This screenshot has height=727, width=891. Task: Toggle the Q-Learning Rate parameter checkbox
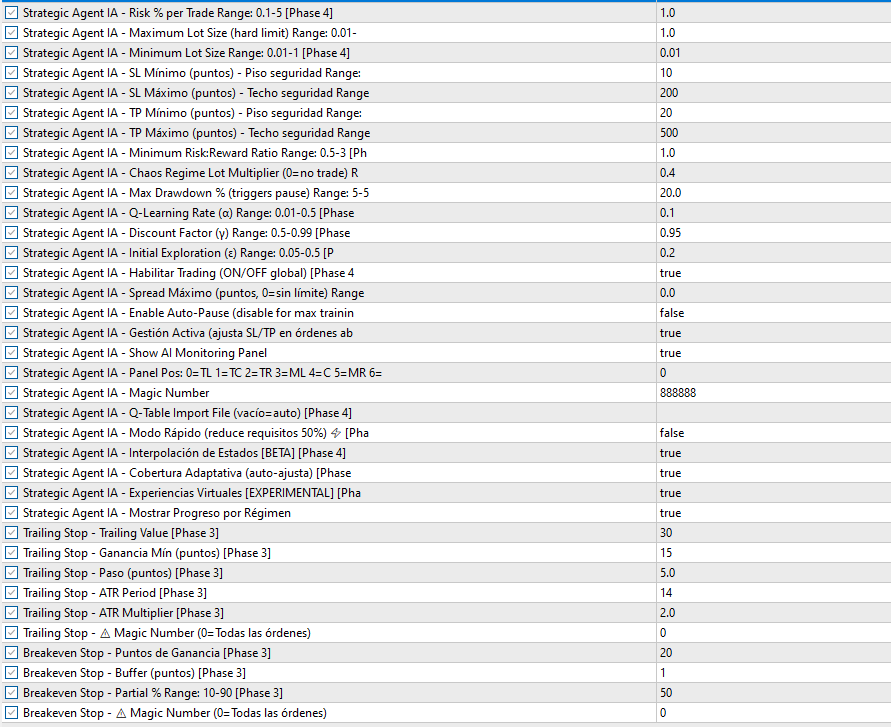click(11, 213)
